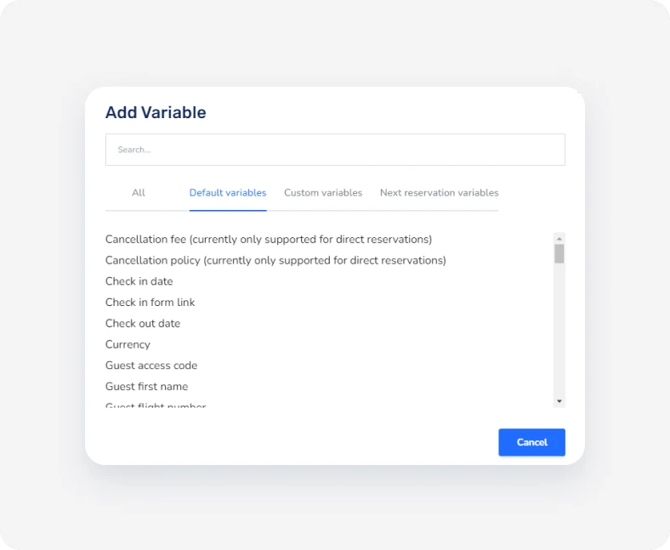The image size is (670, 550).
Task: Select the Default variables tab
Action: click(x=228, y=193)
